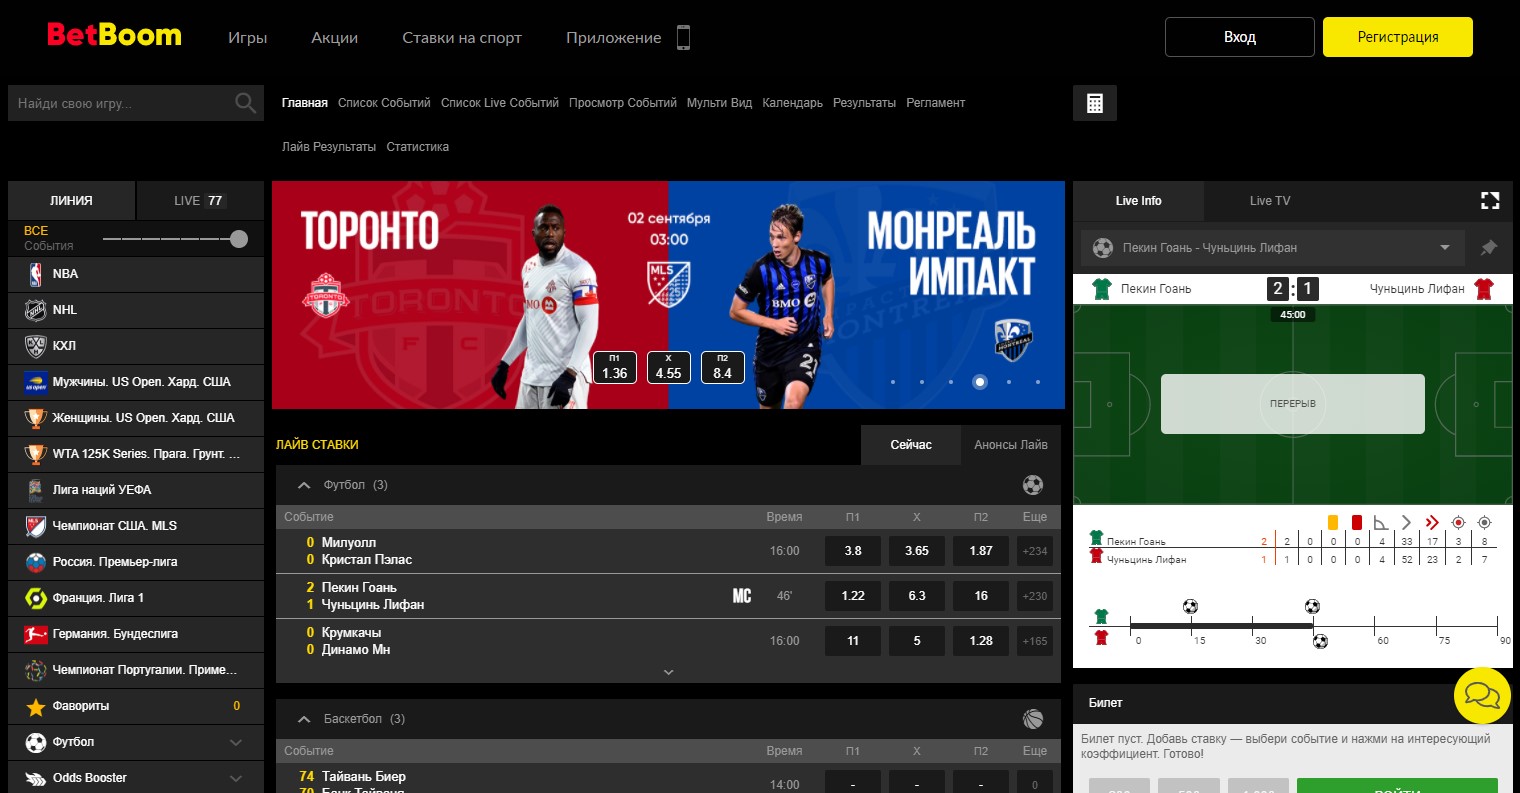The height and width of the screenshot is (793, 1520).
Task: Click the mobile phone app icon
Action: point(684,38)
